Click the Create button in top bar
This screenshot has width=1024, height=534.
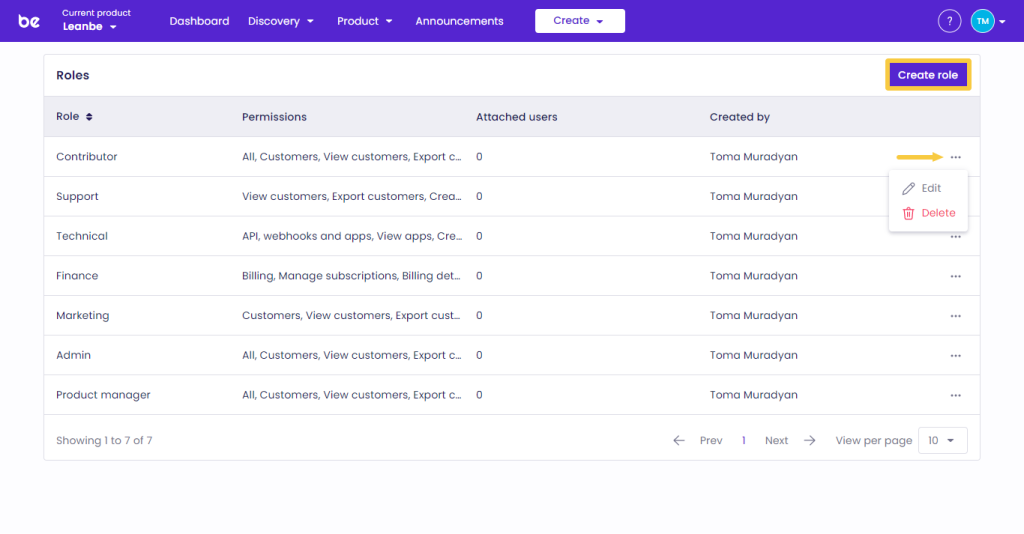579,21
